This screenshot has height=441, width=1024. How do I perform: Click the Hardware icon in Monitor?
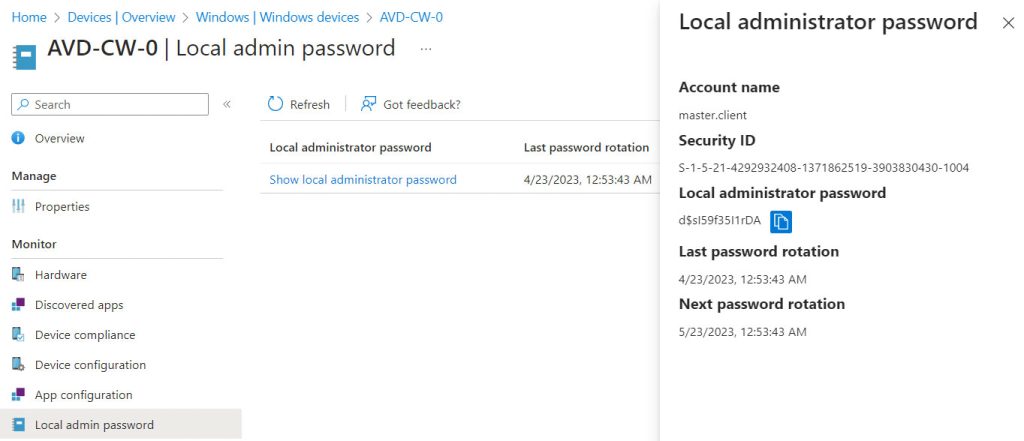pyautogui.click(x=18, y=274)
